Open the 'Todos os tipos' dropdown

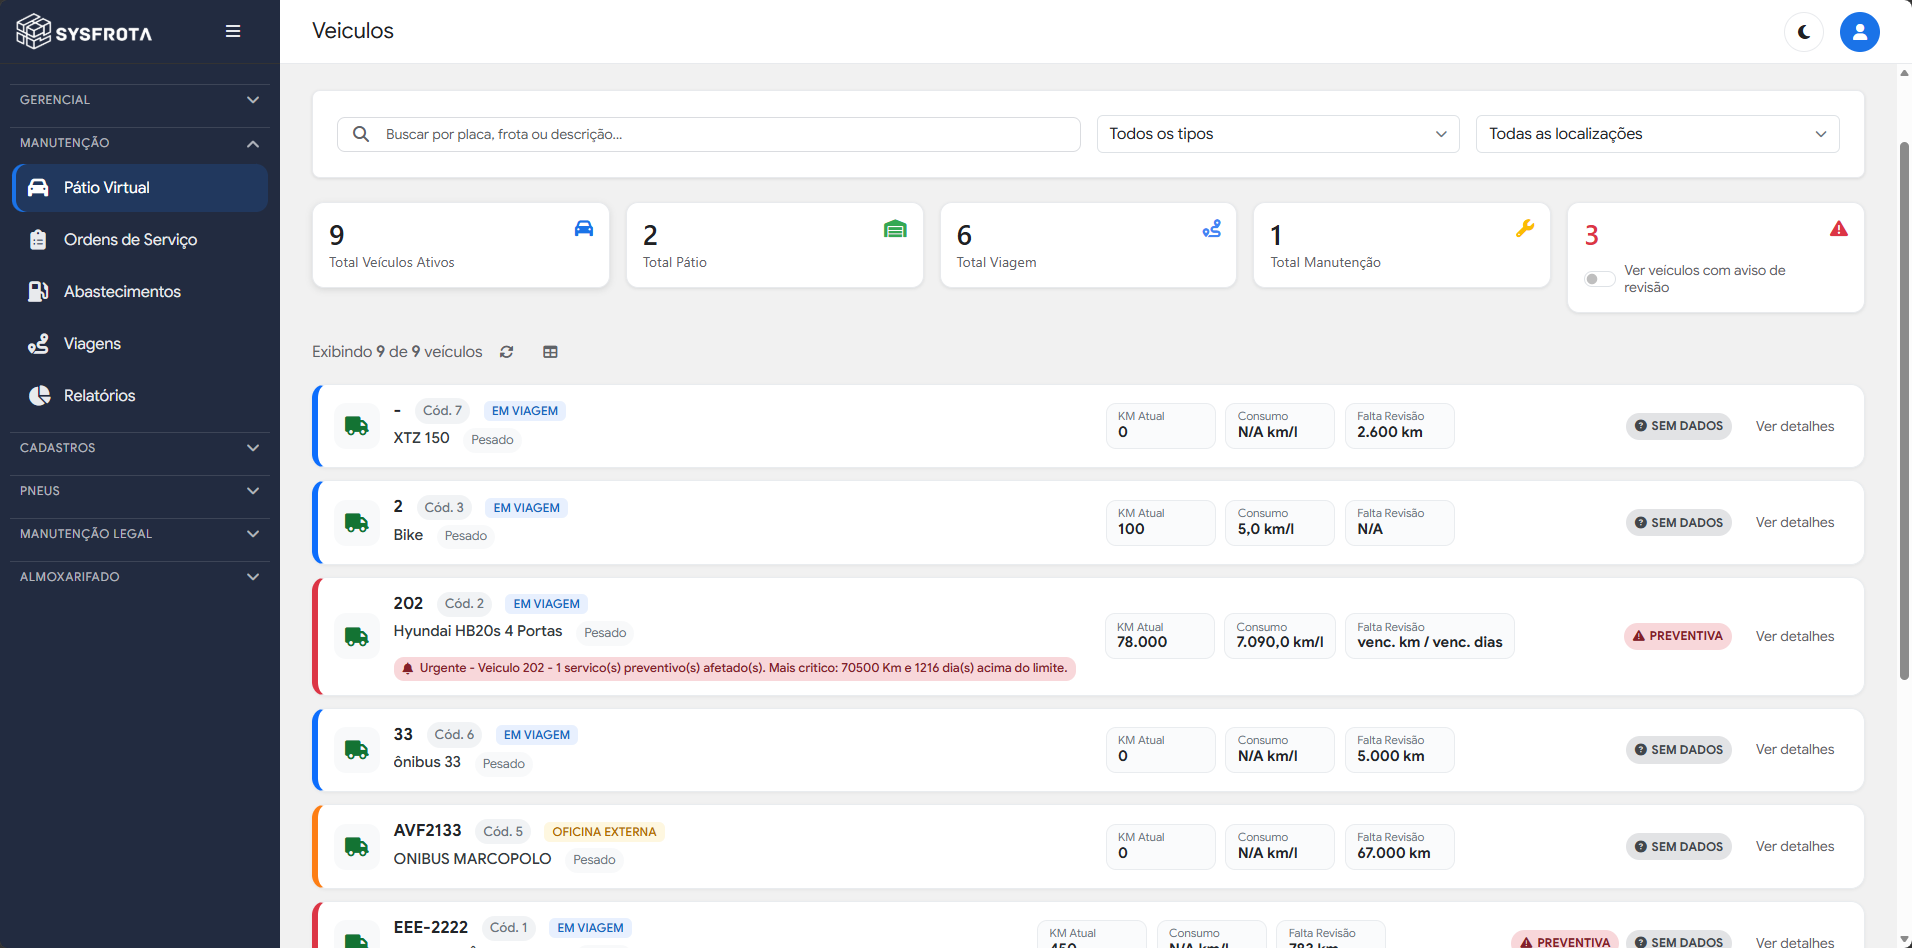click(x=1278, y=134)
